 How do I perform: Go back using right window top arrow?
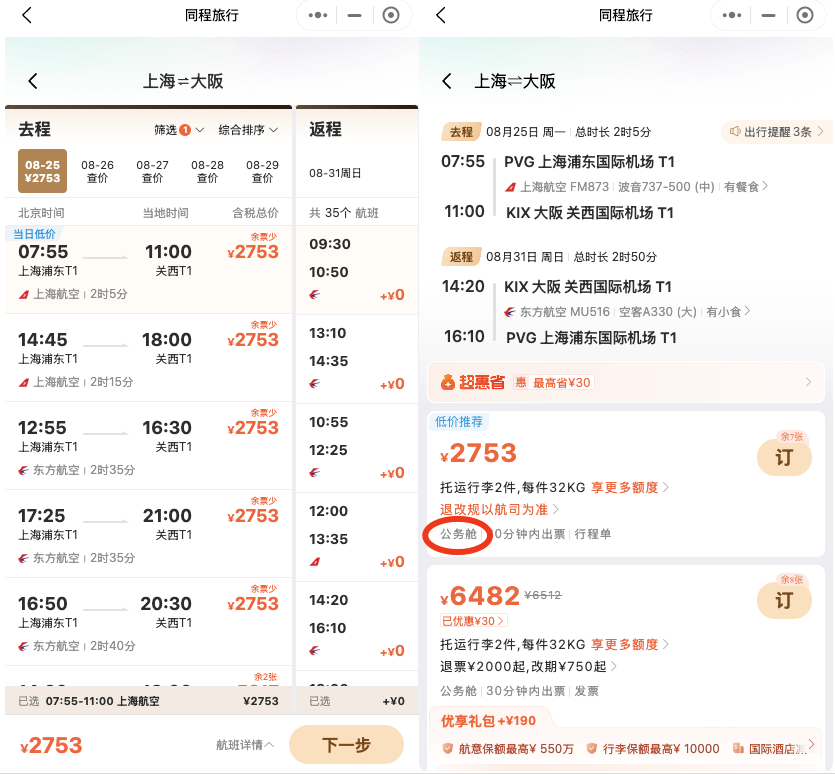tap(441, 15)
